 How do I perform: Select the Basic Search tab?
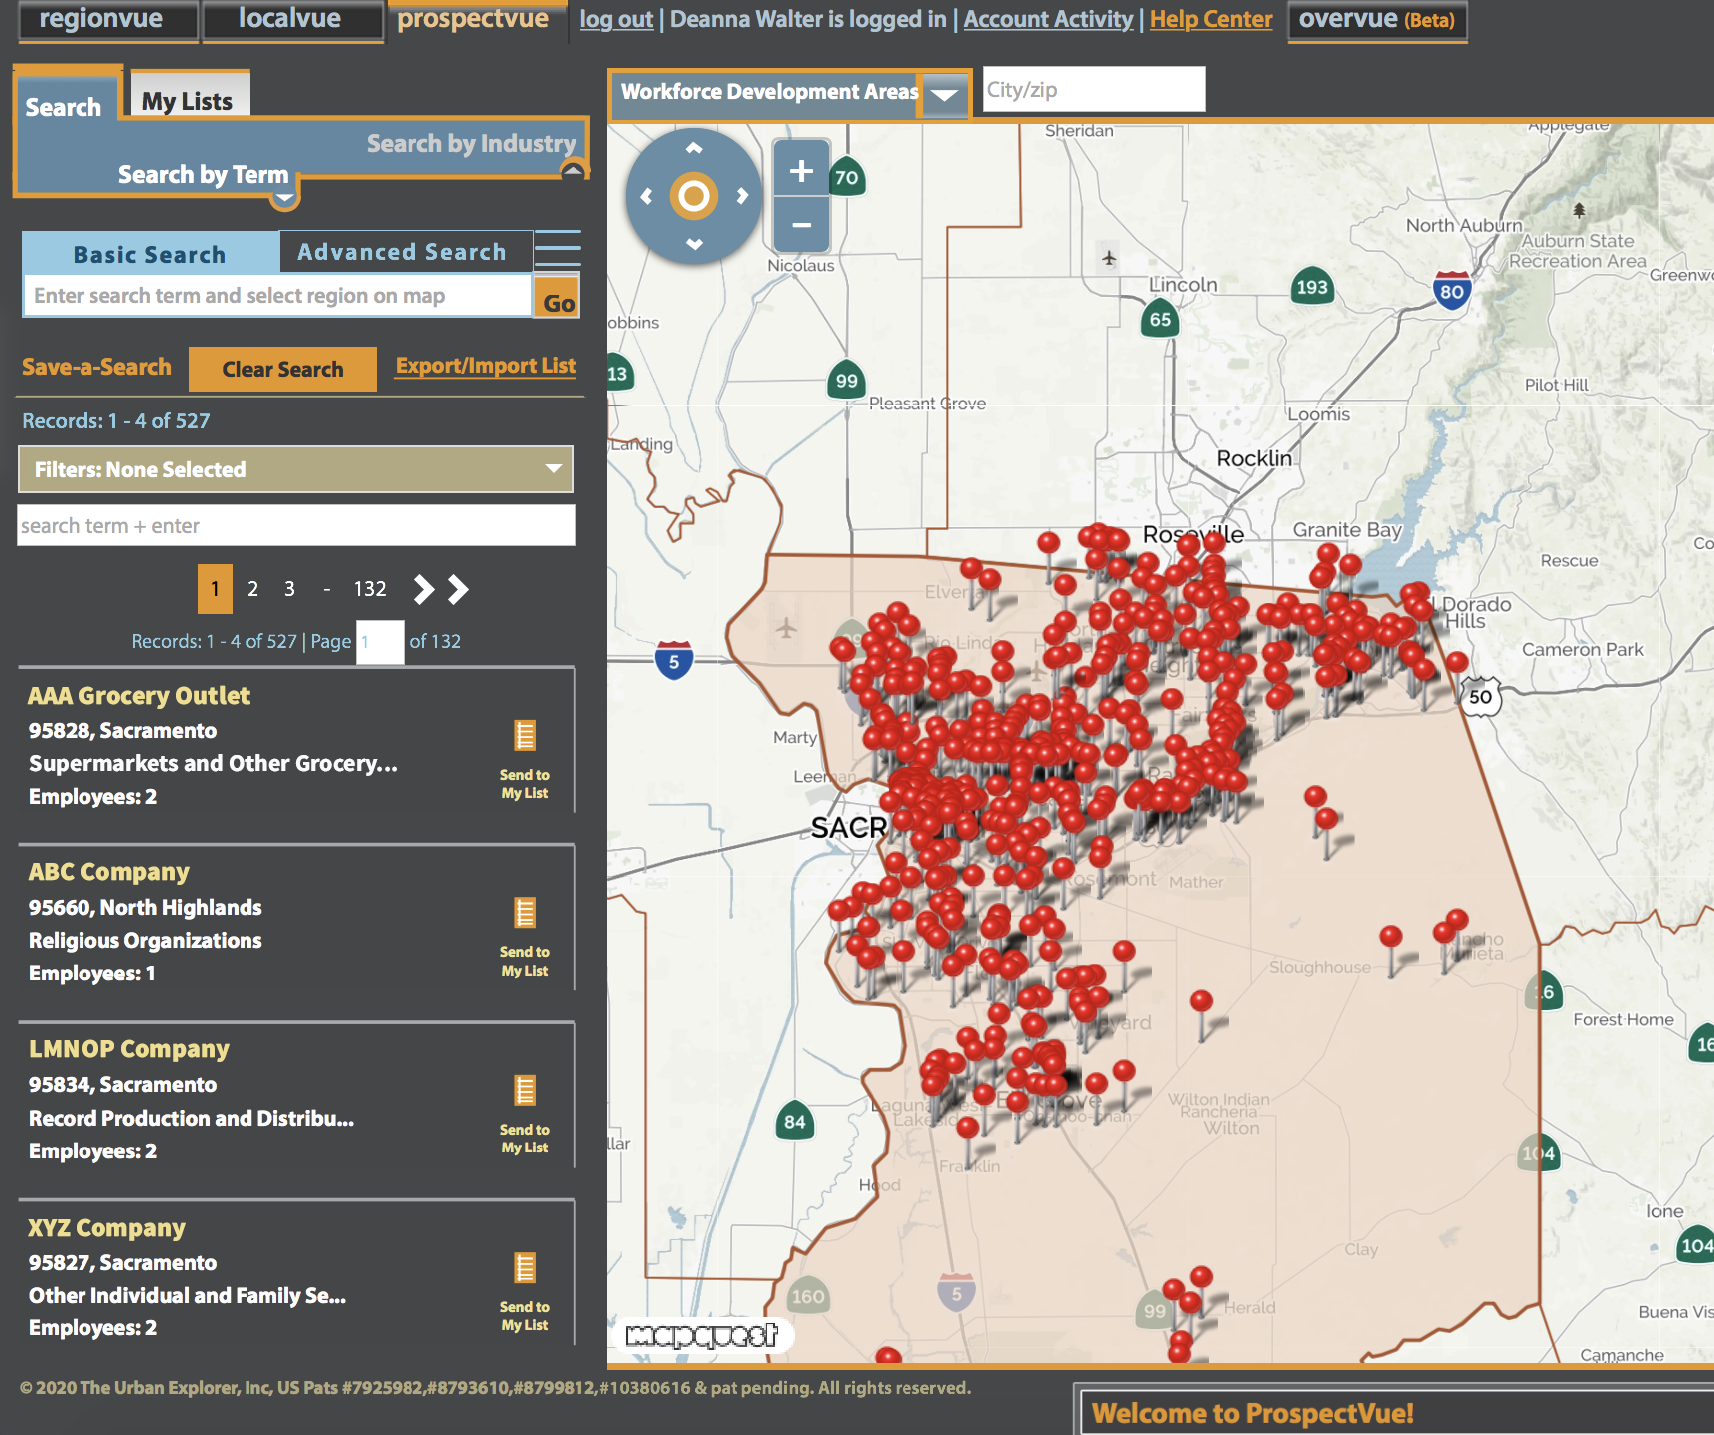(x=150, y=254)
